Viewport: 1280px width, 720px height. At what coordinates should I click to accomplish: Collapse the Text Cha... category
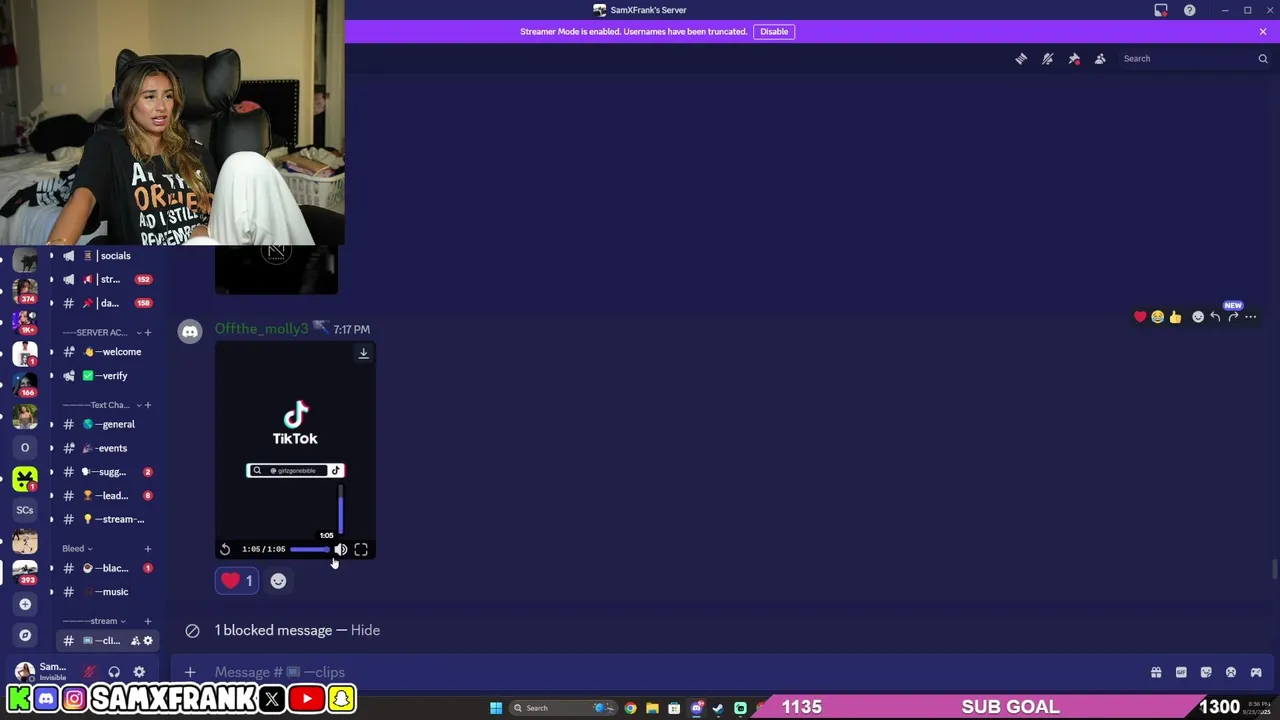tap(102, 405)
